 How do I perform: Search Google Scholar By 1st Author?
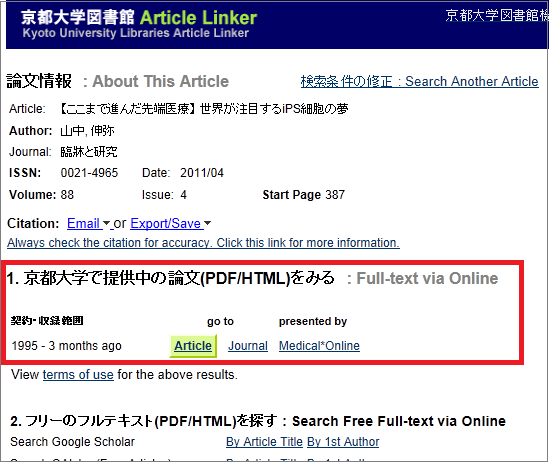pyautogui.click(x=343, y=442)
